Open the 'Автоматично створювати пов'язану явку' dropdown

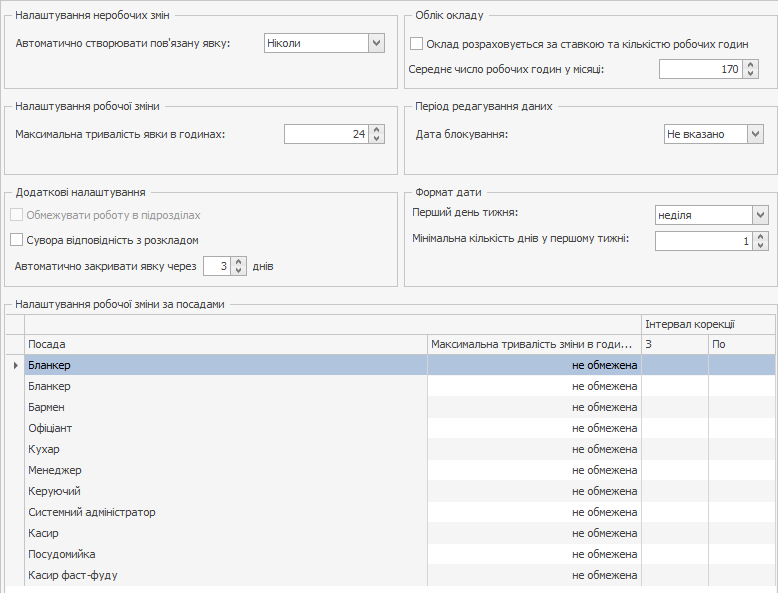pos(376,43)
